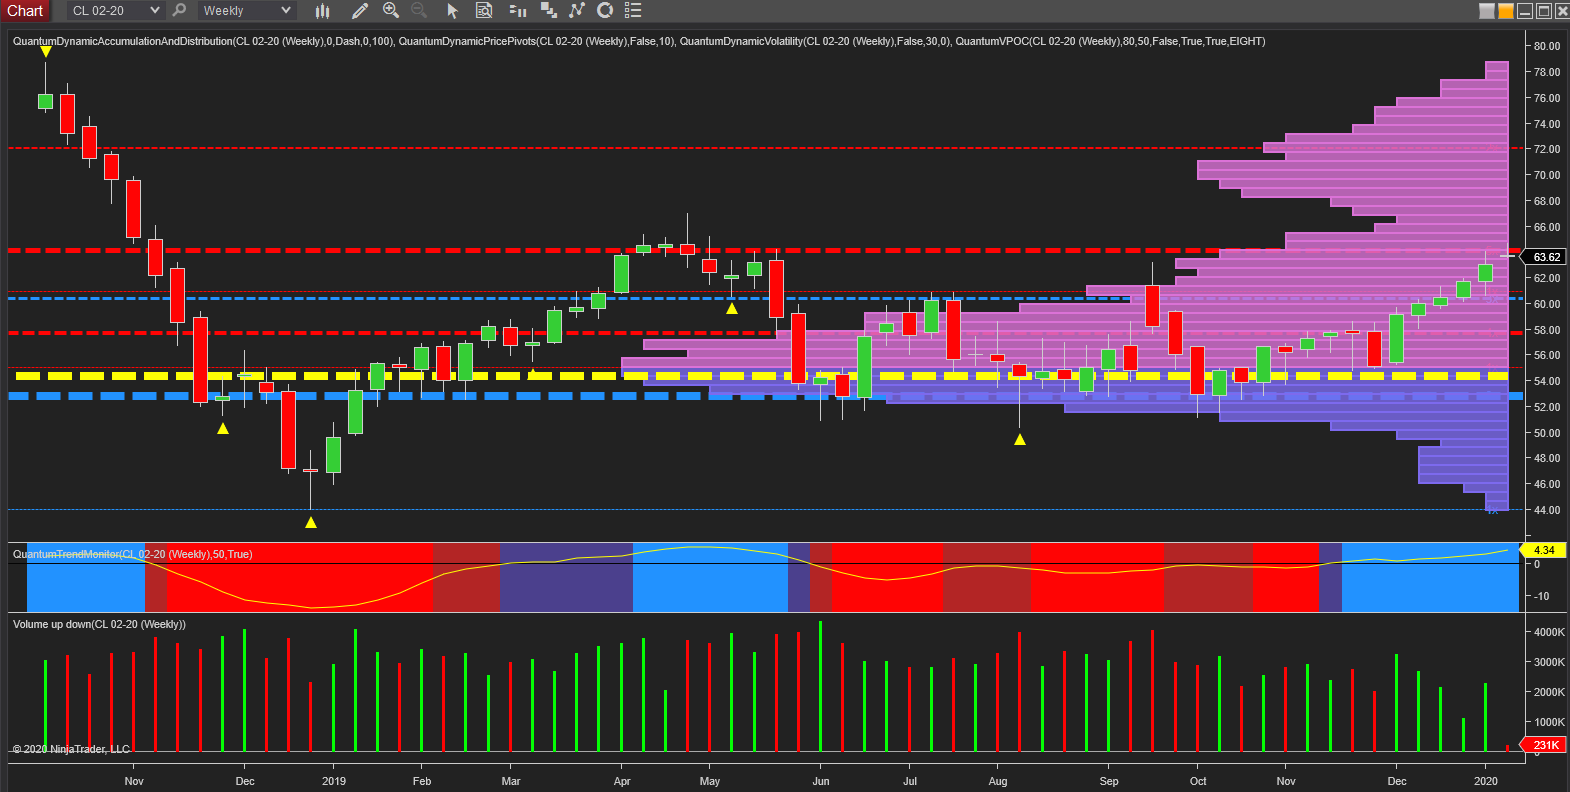Click the 4000K volume axis label

1549,632
